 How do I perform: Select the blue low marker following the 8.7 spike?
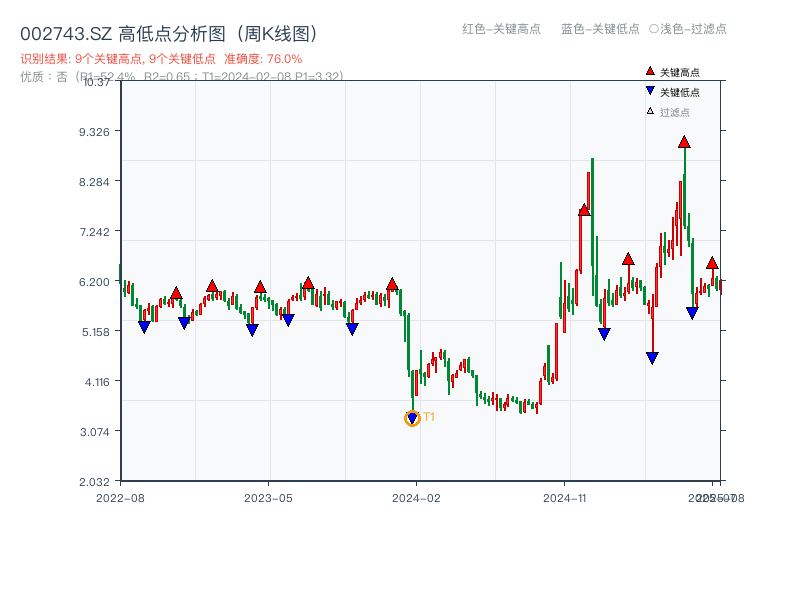[x=604, y=335]
